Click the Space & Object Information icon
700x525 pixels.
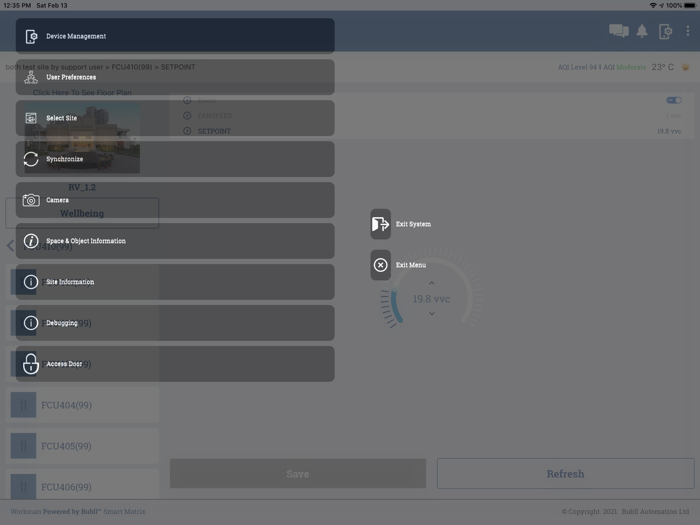31,241
